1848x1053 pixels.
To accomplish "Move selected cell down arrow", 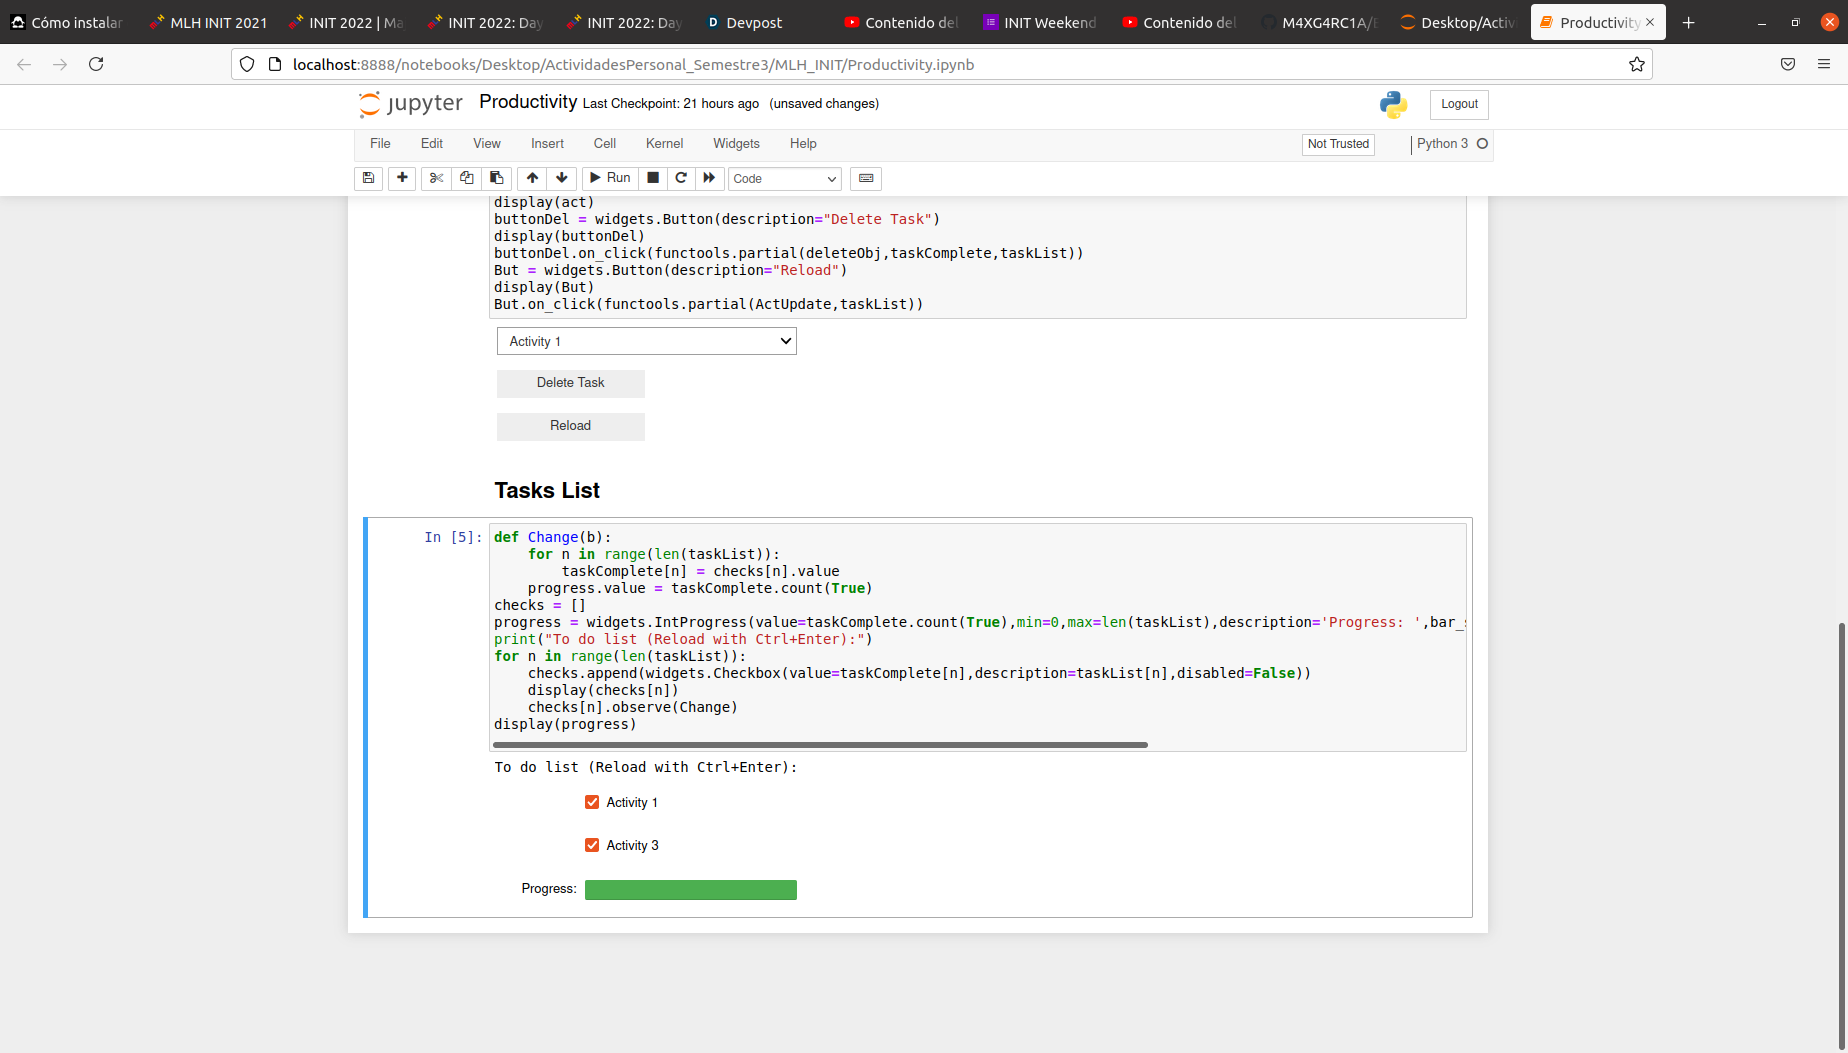I will point(562,178).
